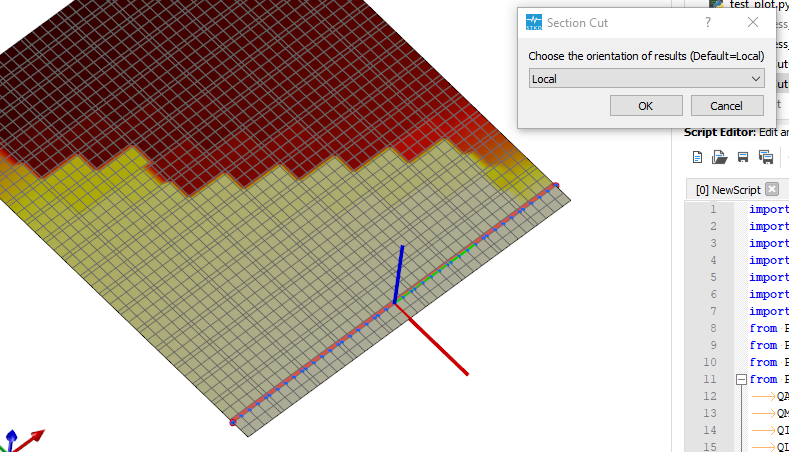
Task: Close the NewScript tab
Action: click(772, 189)
